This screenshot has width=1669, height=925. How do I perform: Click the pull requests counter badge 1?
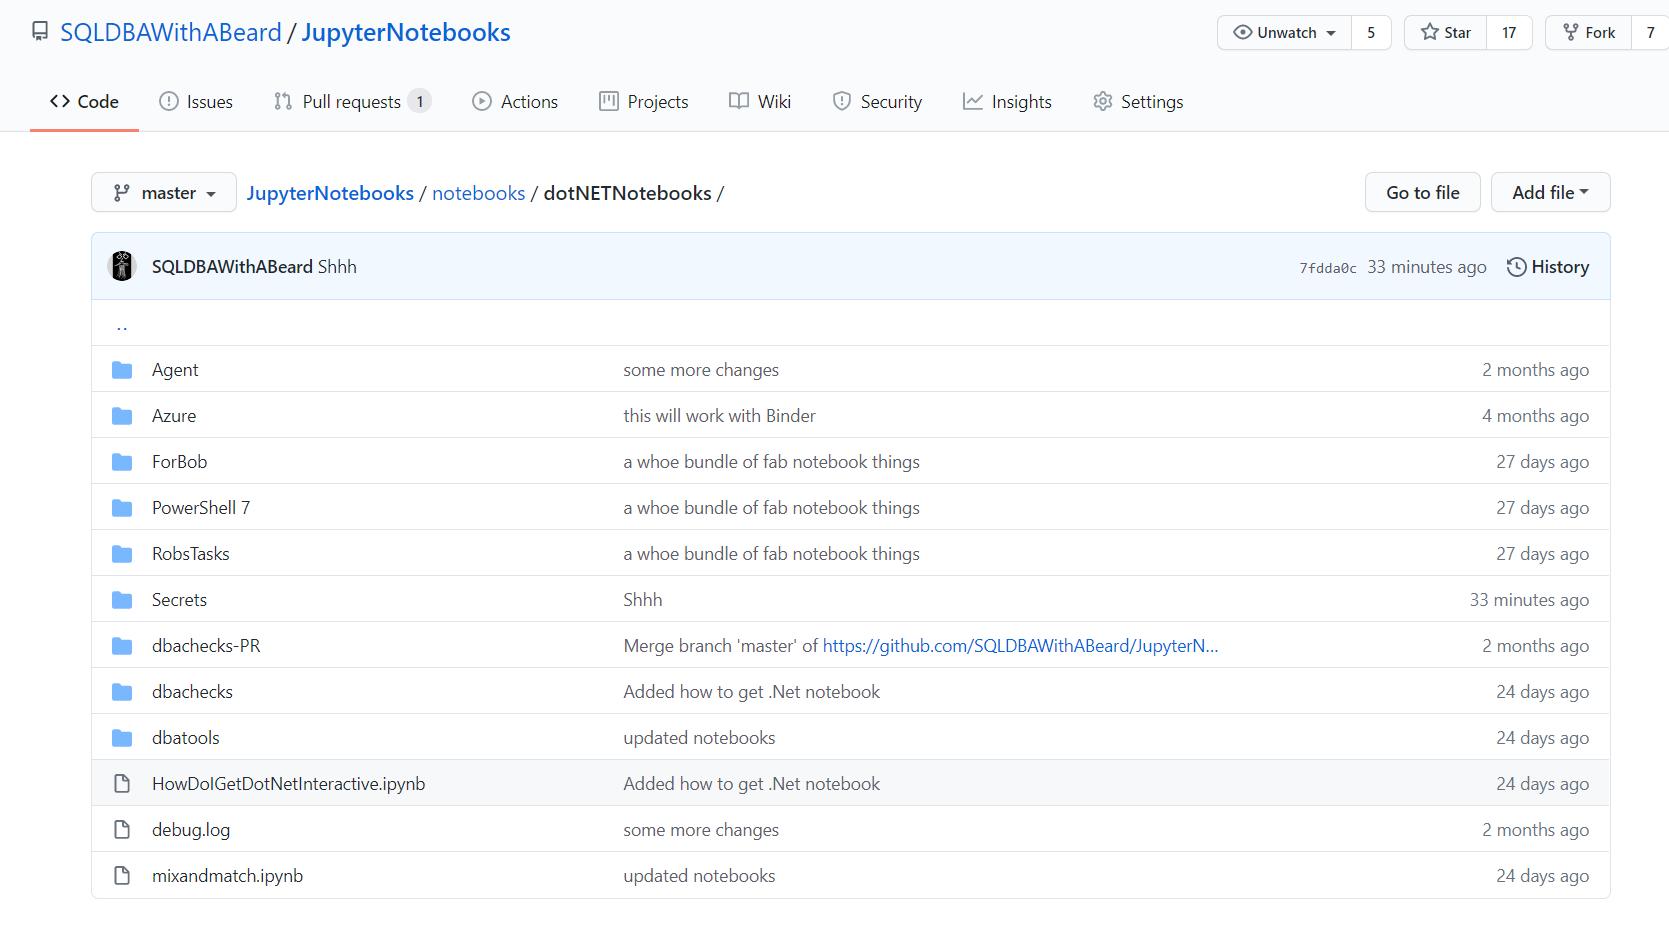coord(420,101)
